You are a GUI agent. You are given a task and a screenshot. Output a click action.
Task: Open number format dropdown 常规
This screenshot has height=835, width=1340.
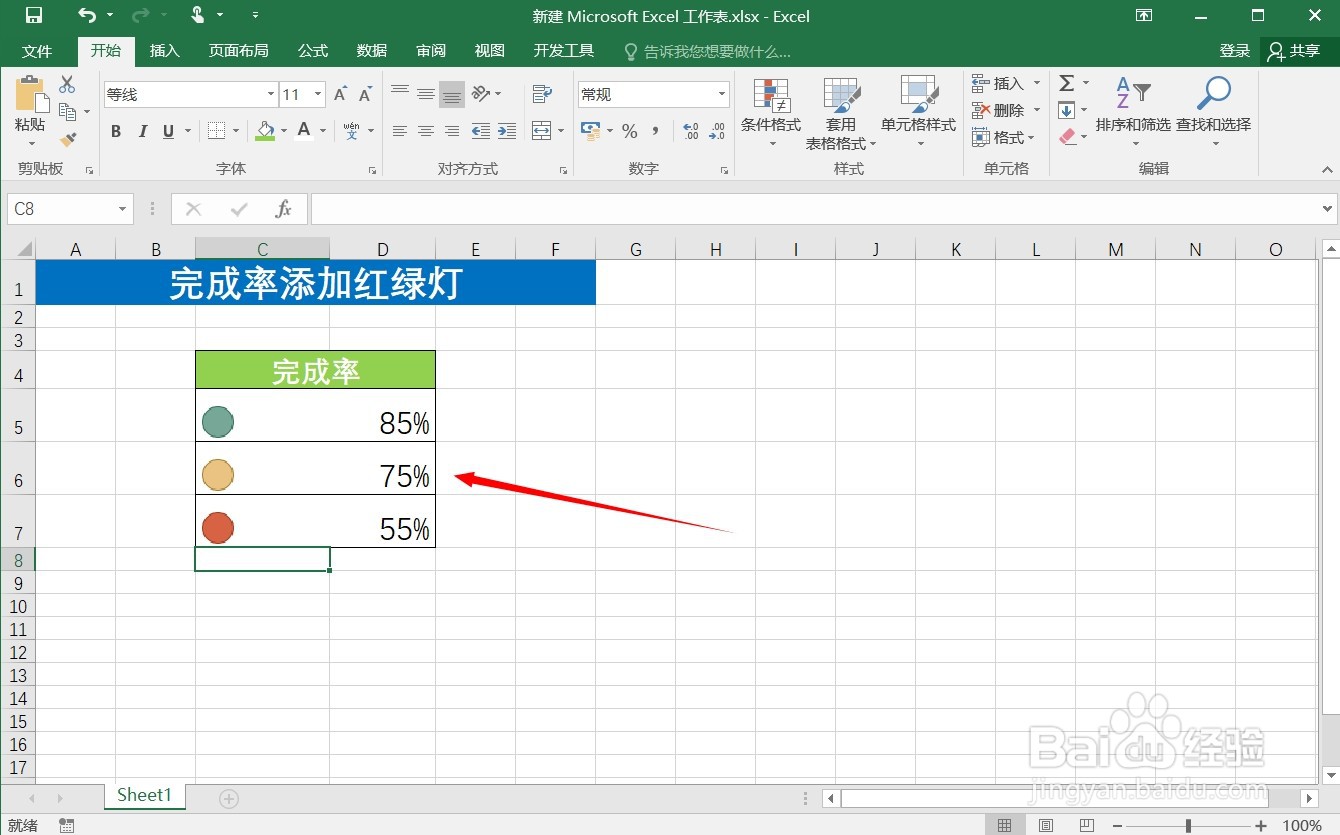[722, 95]
